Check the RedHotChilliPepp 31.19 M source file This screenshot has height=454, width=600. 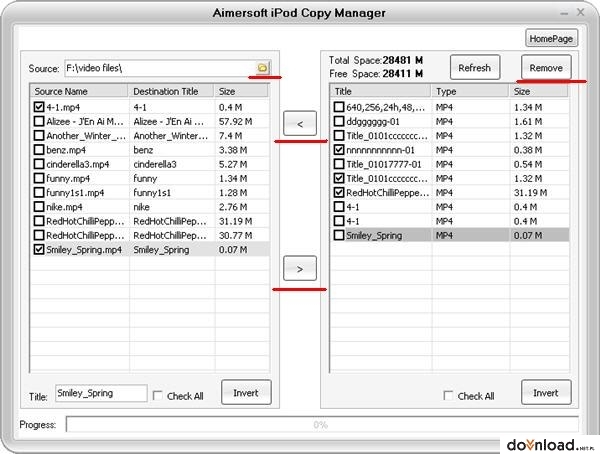coord(39,221)
